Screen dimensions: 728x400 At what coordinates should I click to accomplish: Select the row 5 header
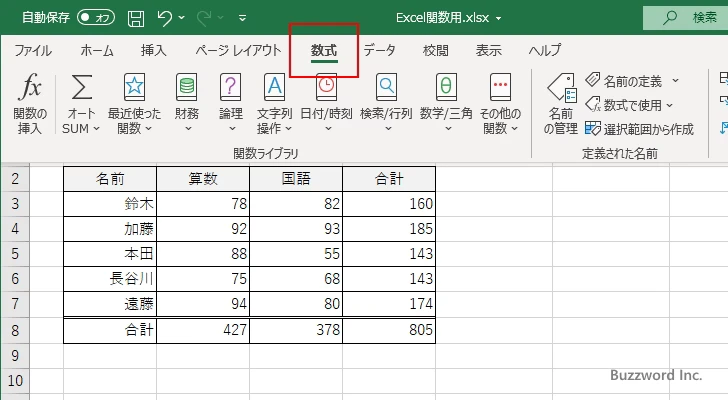(15, 254)
